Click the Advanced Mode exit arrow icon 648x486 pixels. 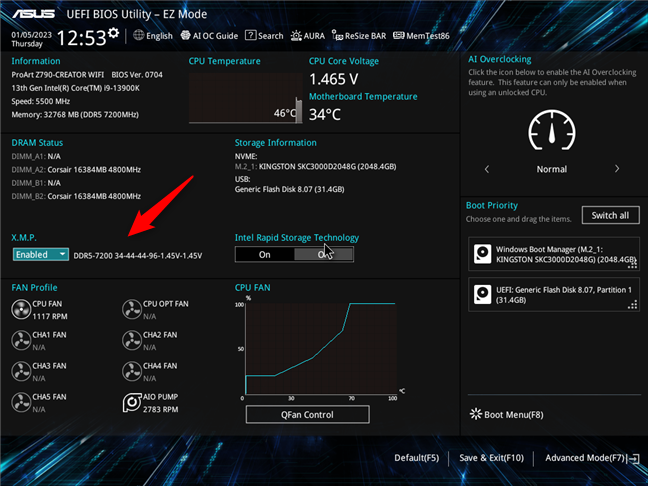coord(634,459)
